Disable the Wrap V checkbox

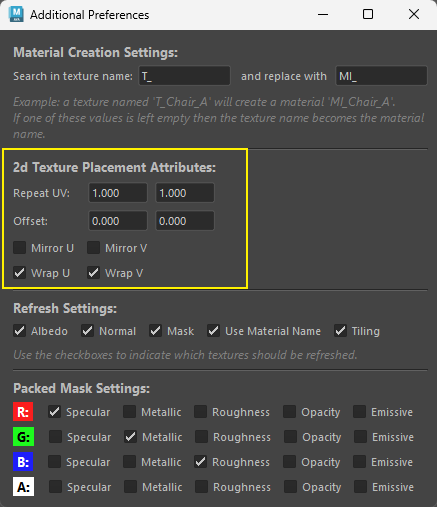[x=94, y=273]
